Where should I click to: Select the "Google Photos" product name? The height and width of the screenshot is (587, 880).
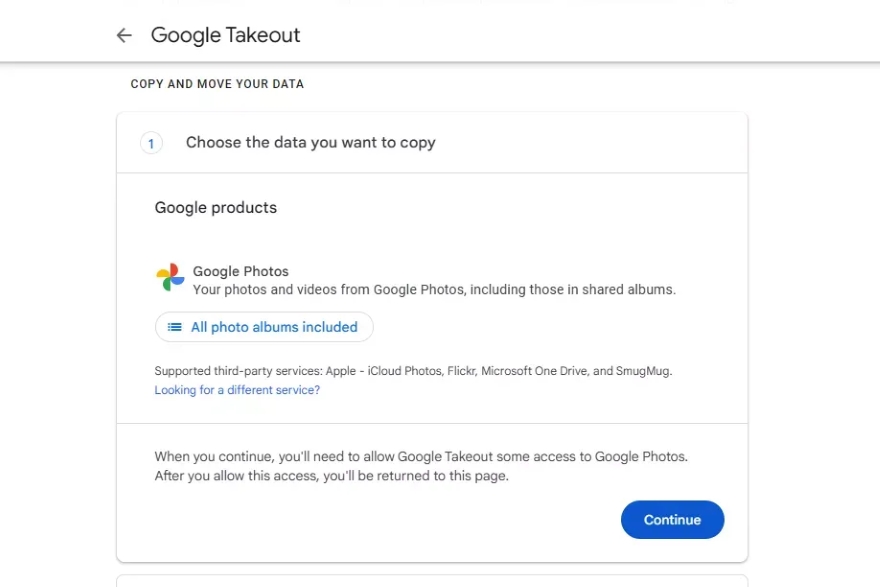coord(240,271)
